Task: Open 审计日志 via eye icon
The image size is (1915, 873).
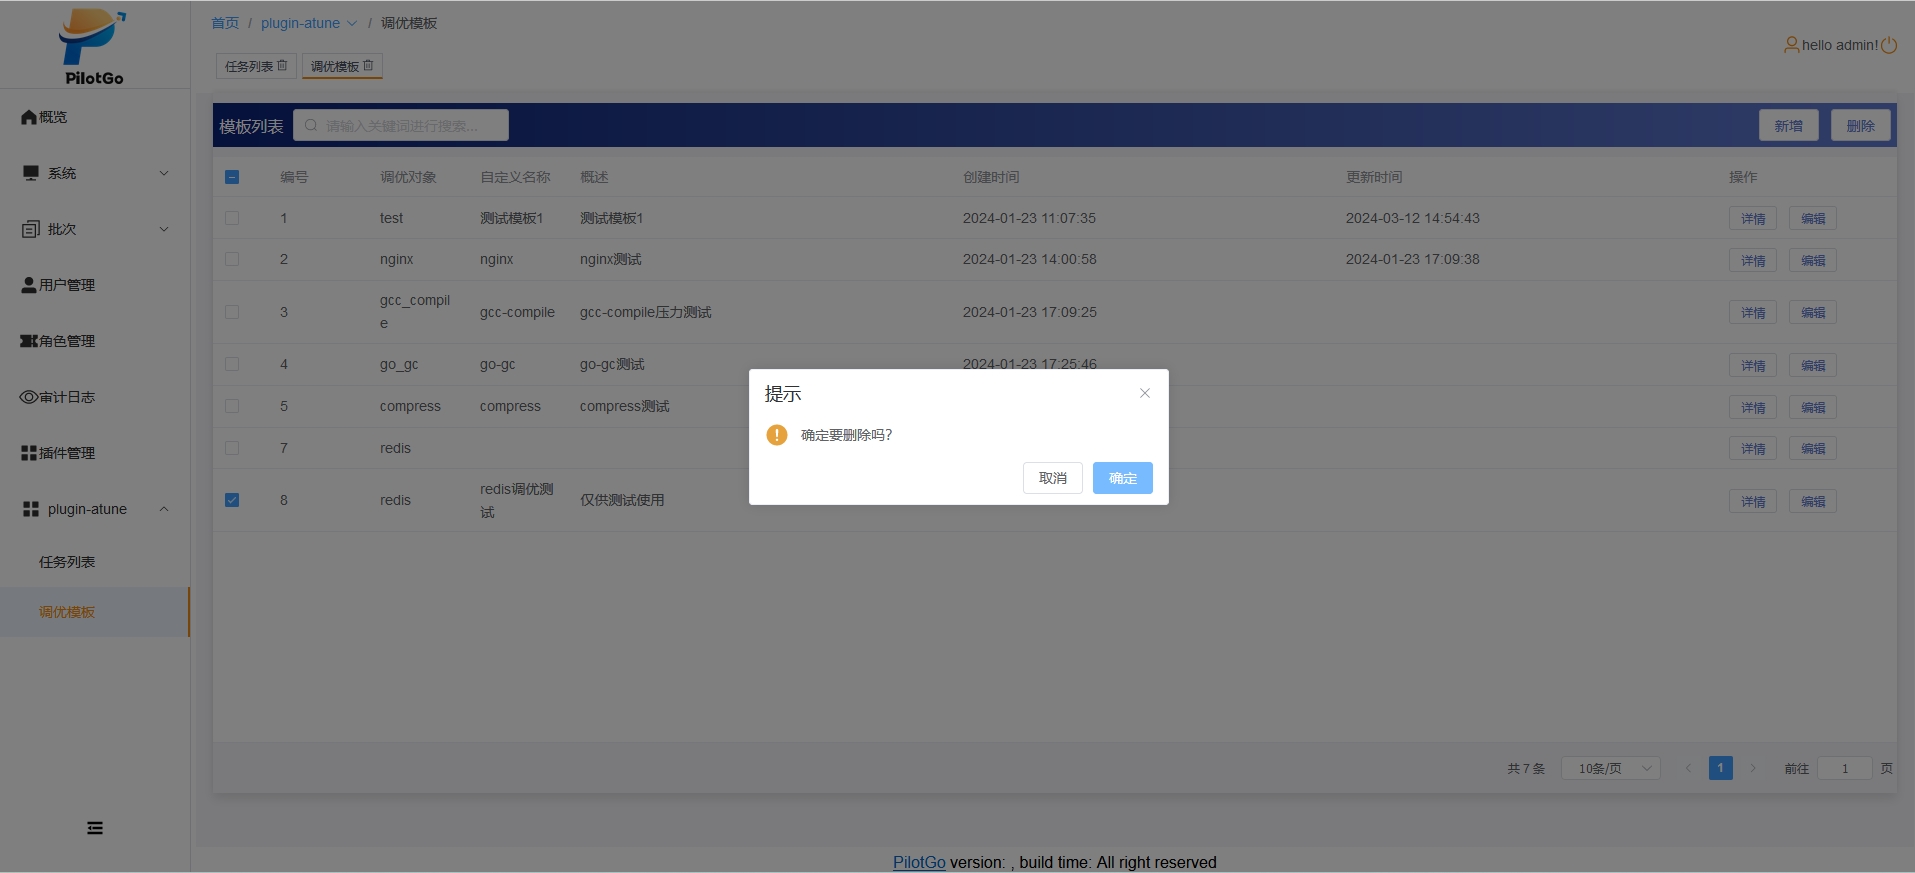Action: 29,397
